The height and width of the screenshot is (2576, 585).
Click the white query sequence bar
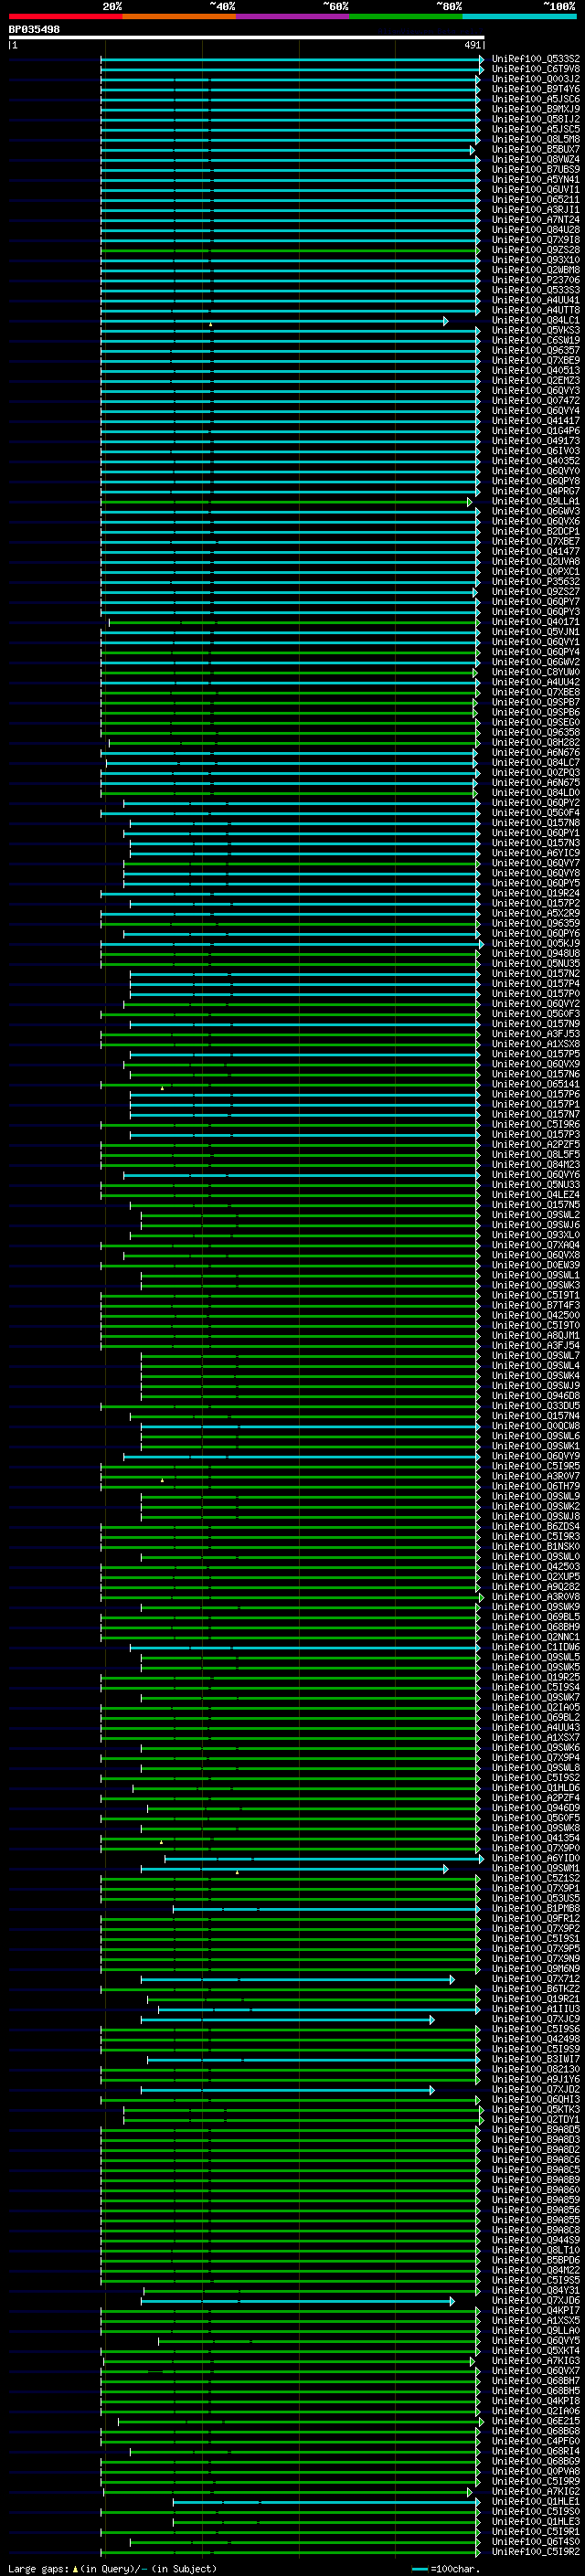click(247, 38)
